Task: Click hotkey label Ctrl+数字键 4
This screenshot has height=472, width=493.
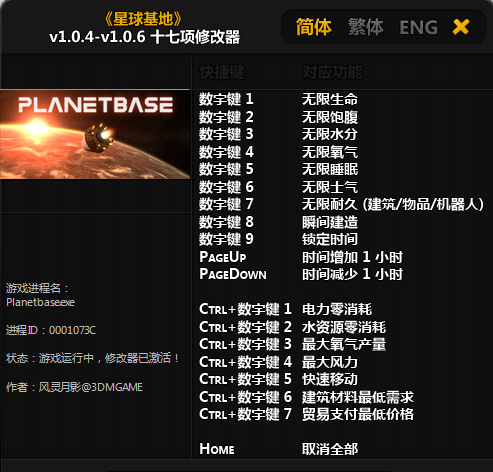Action: pyautogui.click(x=245, y=362)
